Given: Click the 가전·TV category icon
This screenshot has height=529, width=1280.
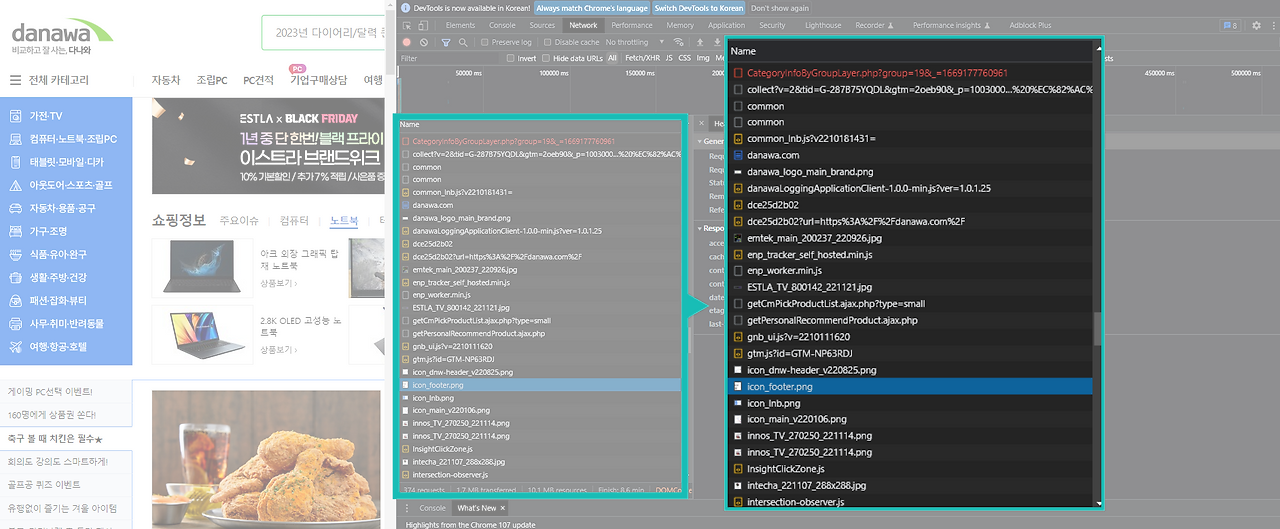Looking at the screenshot, I should (x=17, y=116).
